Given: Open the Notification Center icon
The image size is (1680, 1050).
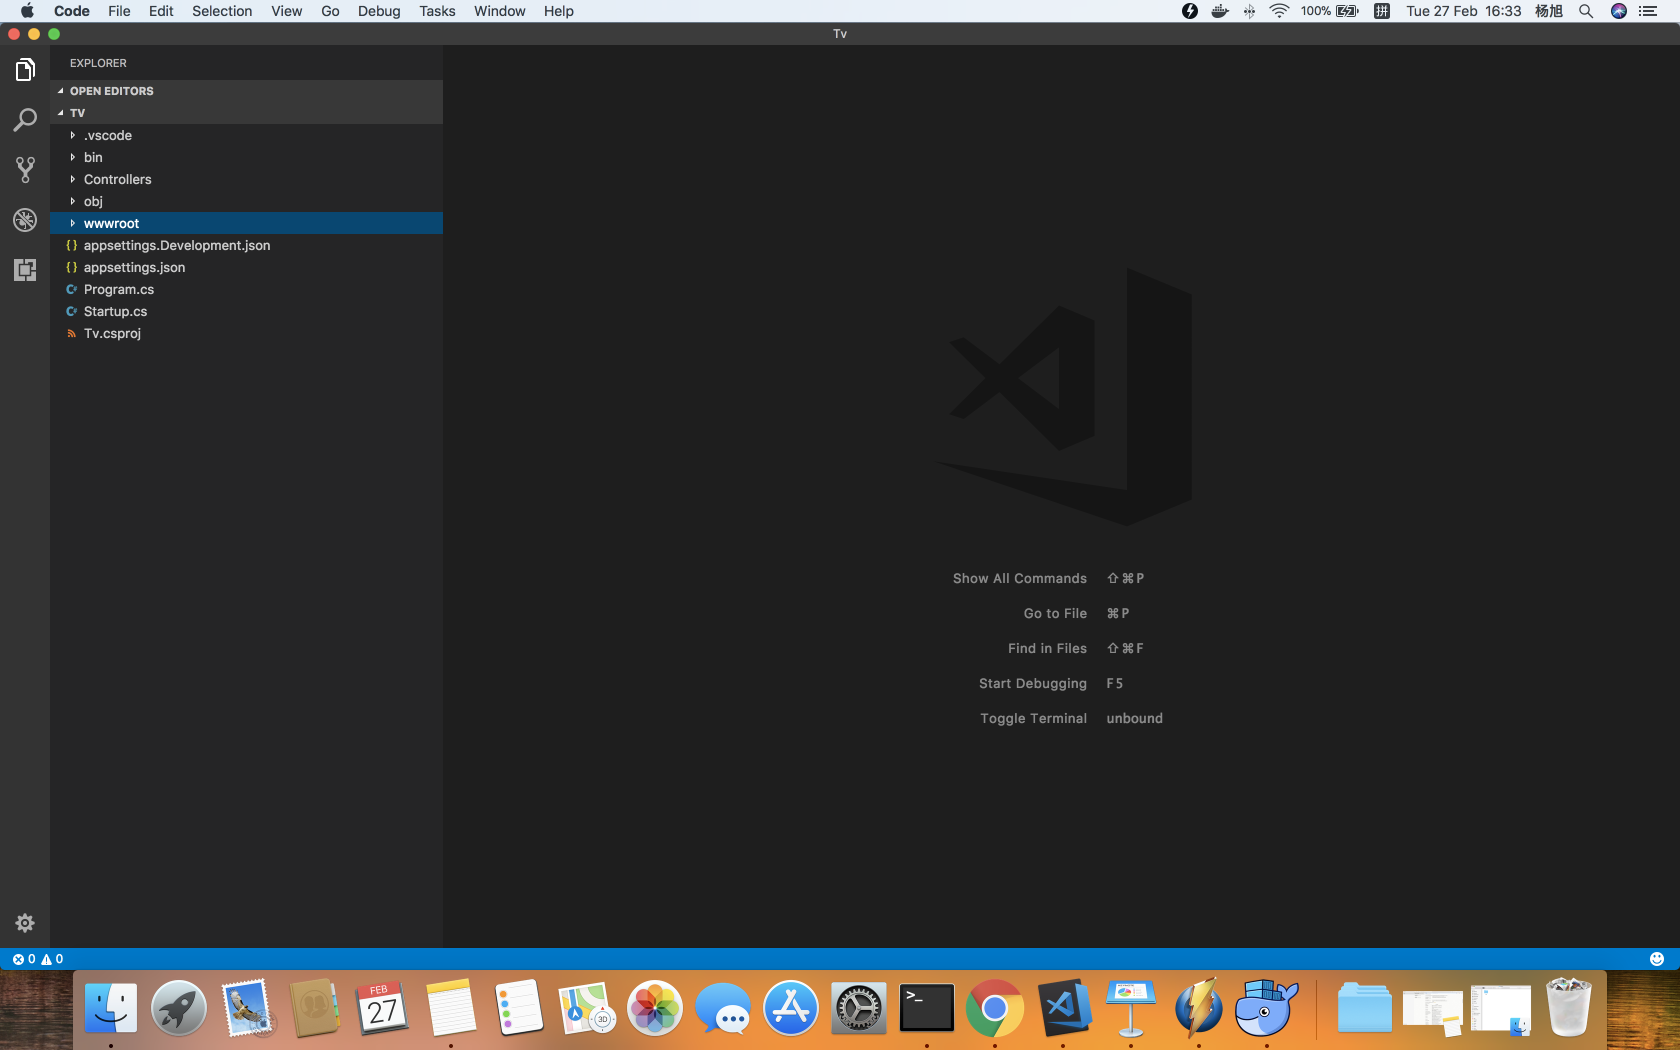Looking at the screenshot, I should click(1648, 11).
